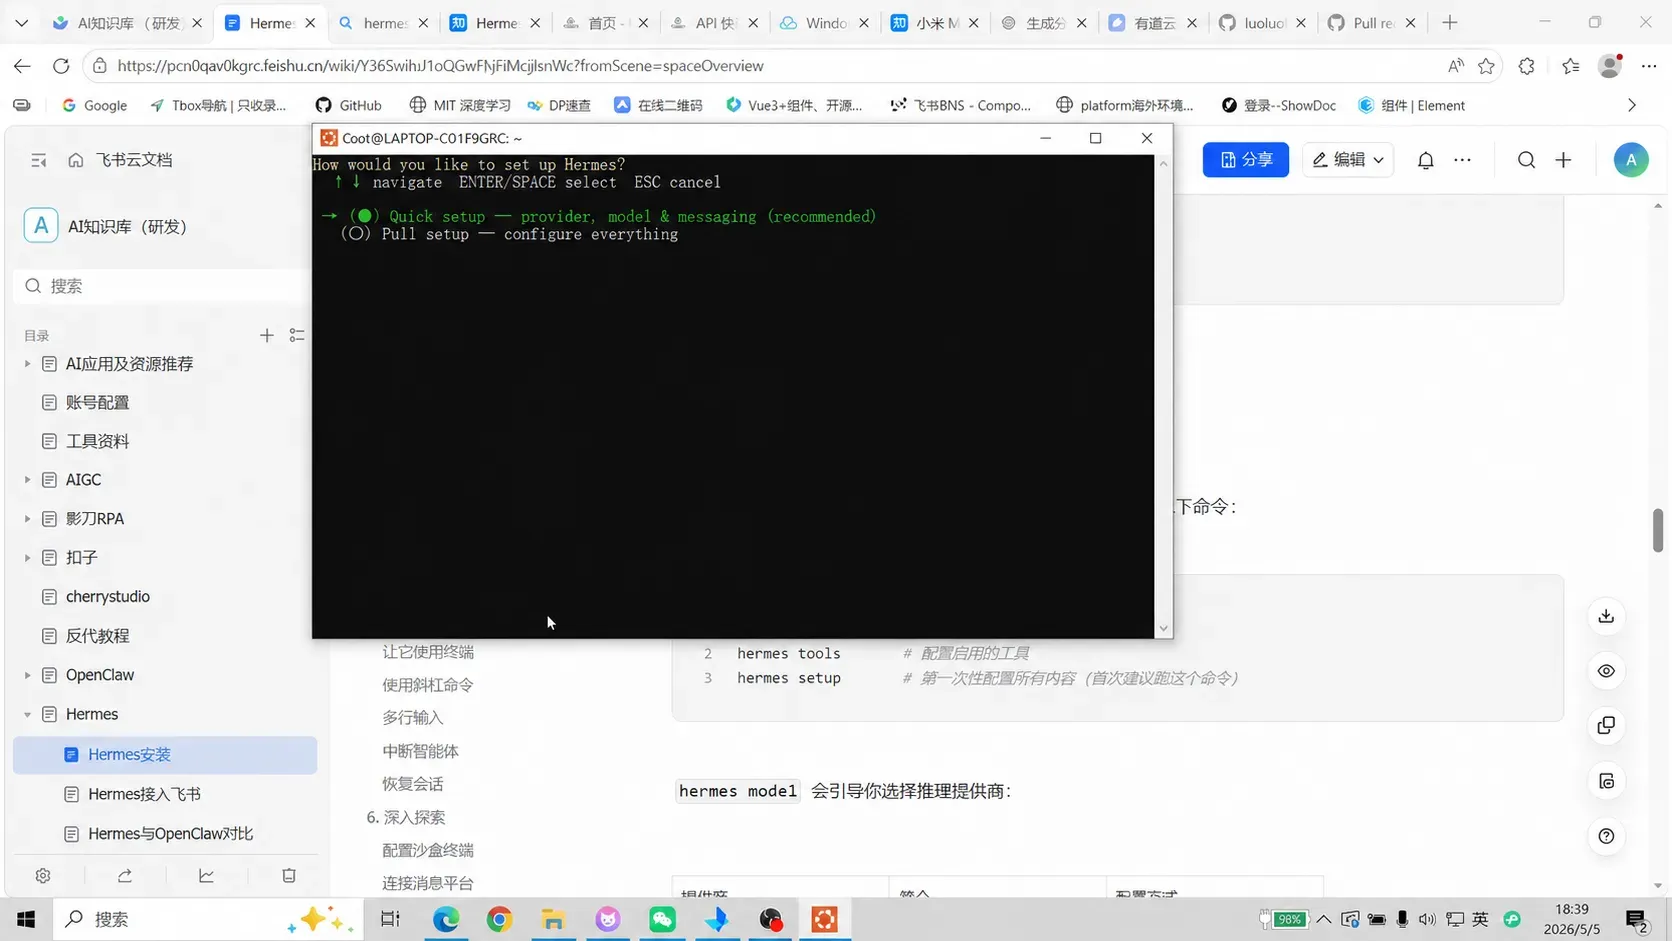The image size is (1672, 941).
Task: Click the sidebar share arrow icon
Action: click(x=125, y=876)
